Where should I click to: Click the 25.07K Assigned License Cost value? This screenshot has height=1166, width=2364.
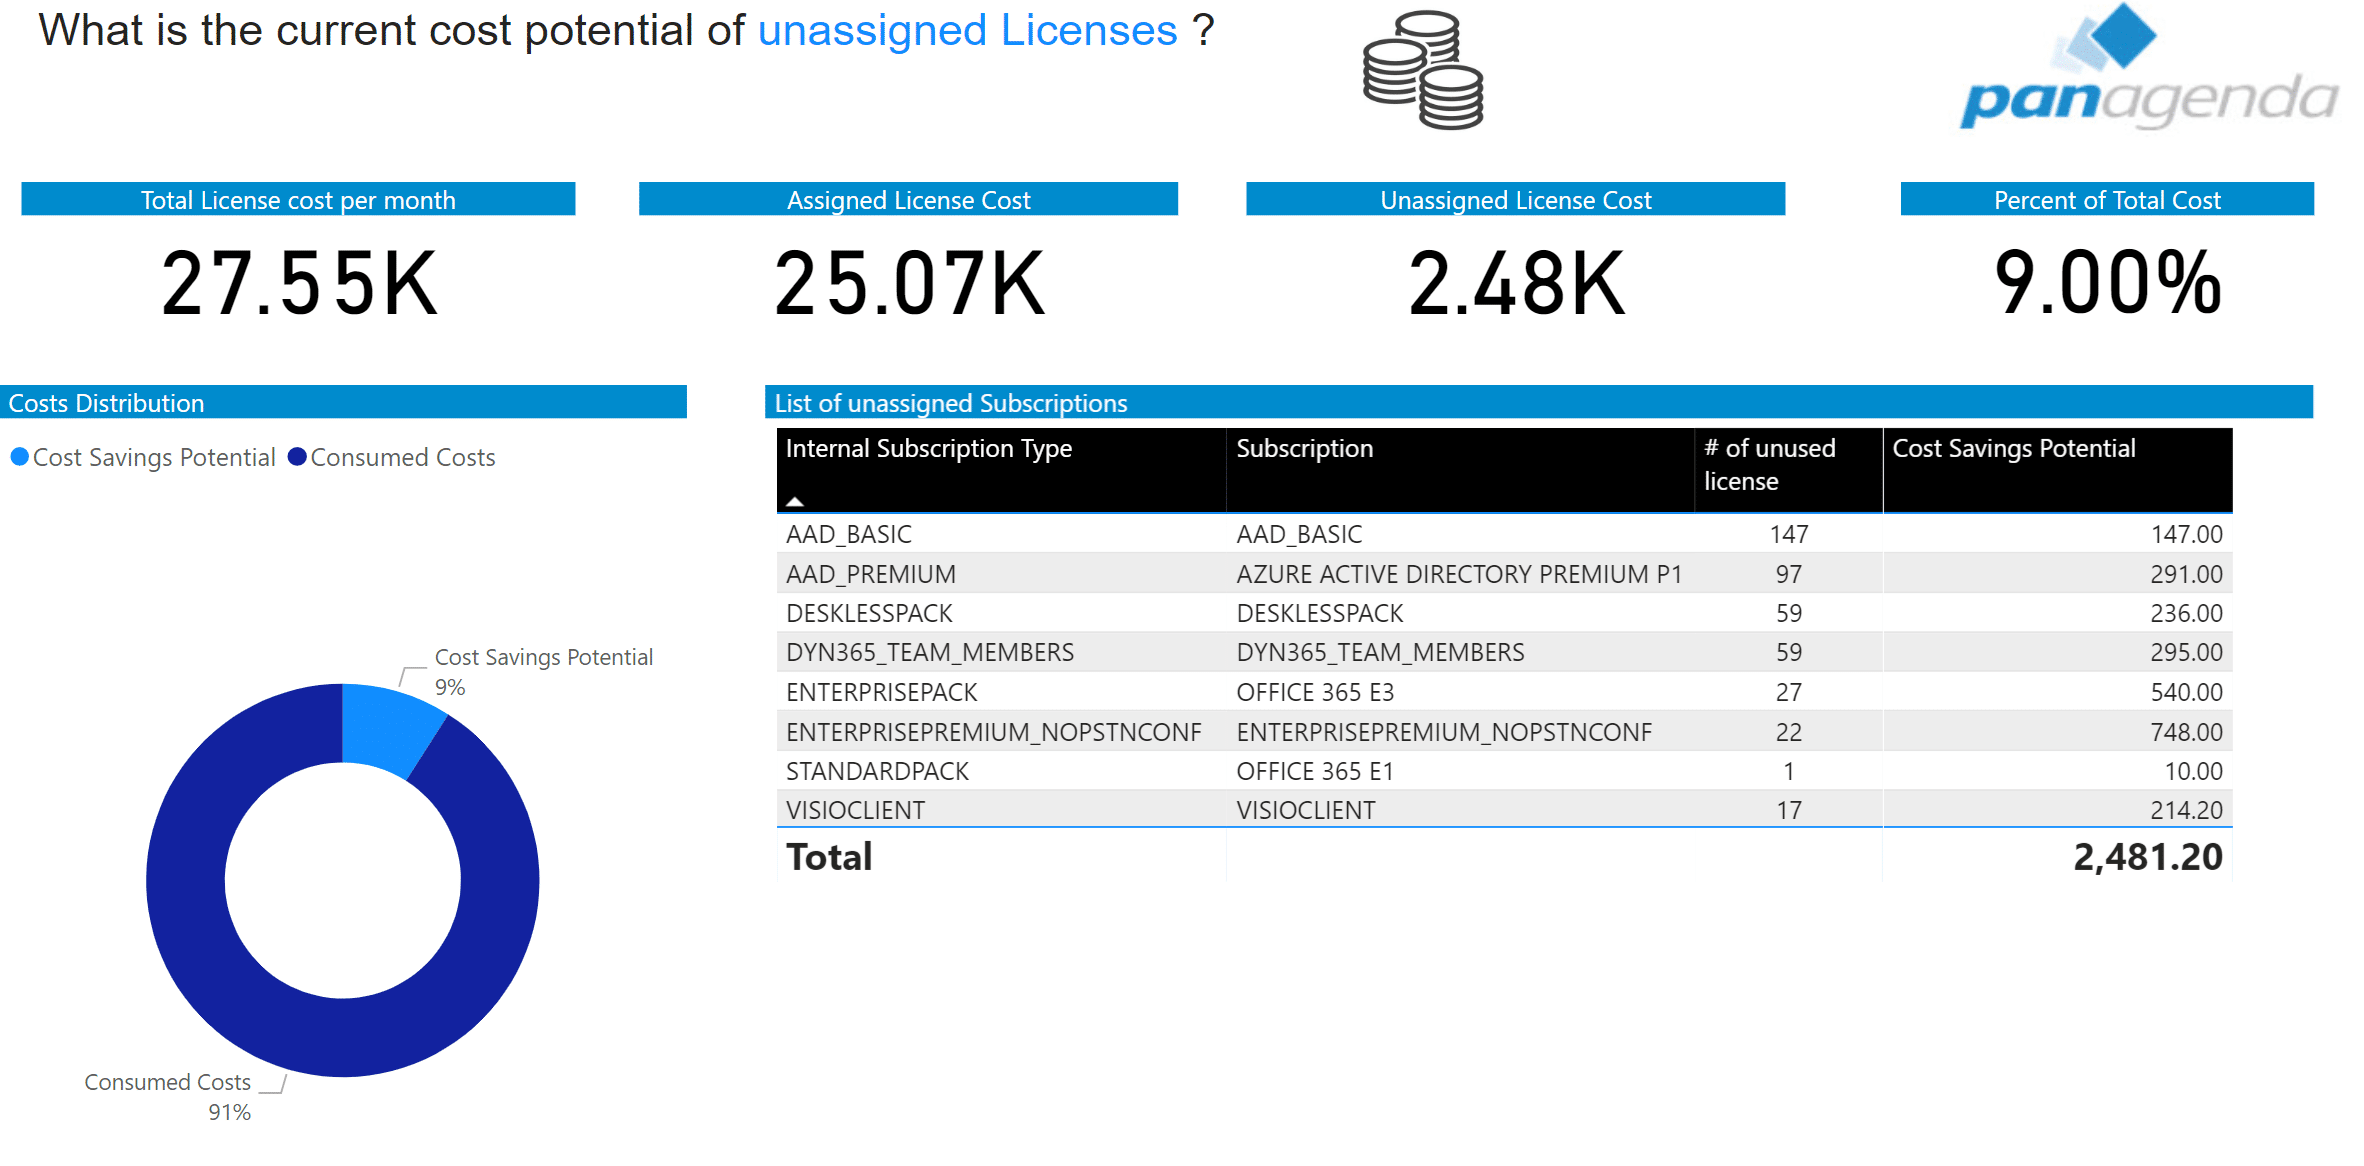(x=908, y=283)
